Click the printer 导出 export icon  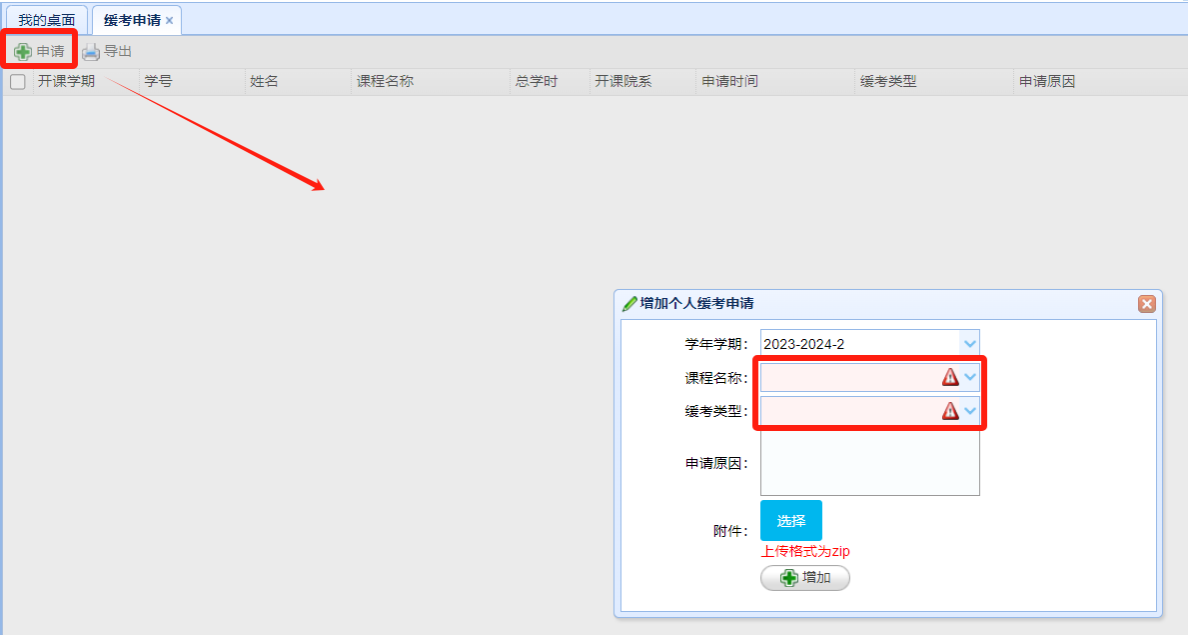[x=91, y=52]
